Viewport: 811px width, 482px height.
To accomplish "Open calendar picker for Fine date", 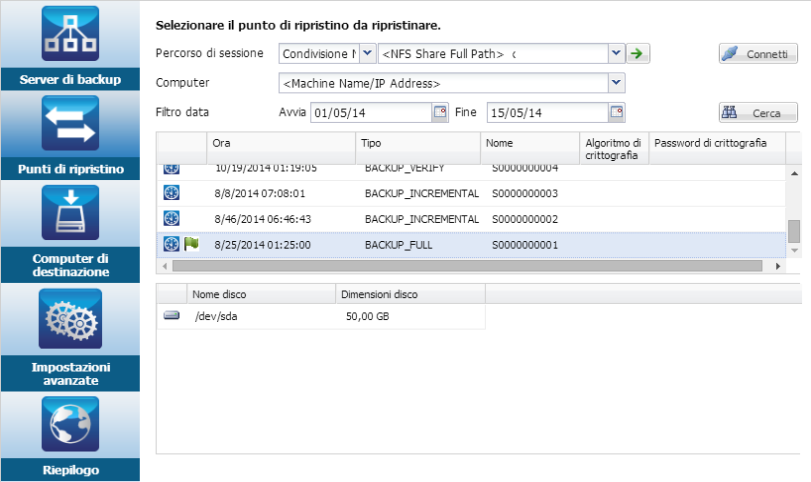I will click(617, 112).
